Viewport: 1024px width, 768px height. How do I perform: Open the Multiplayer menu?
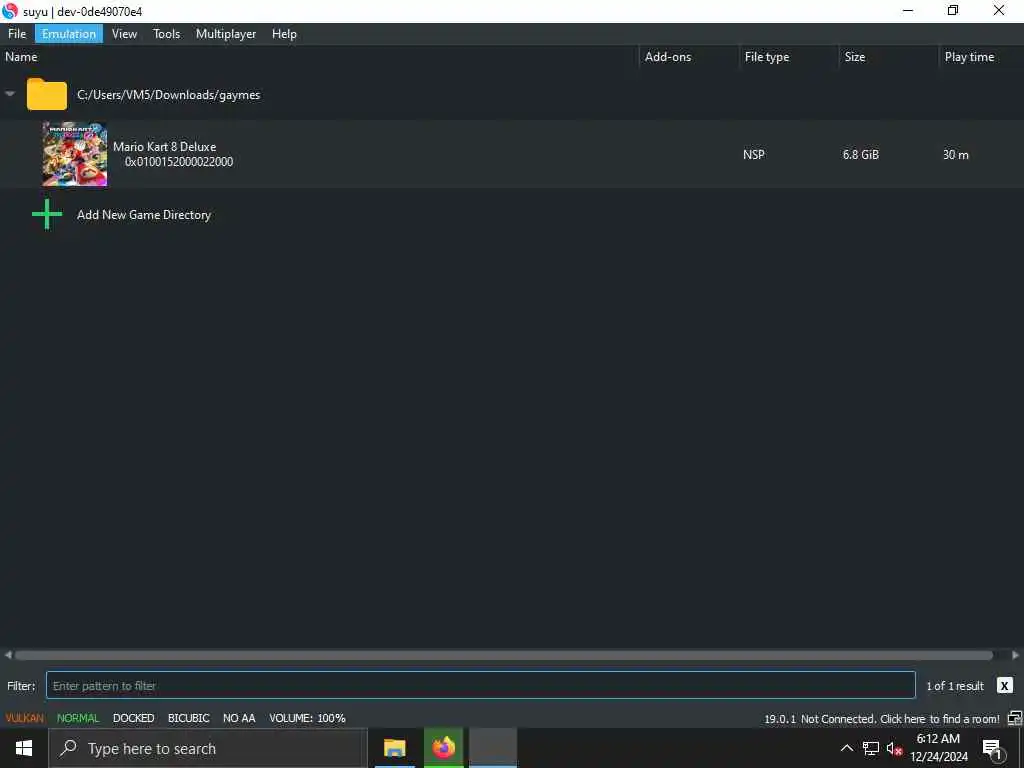(x=226, y=34)
